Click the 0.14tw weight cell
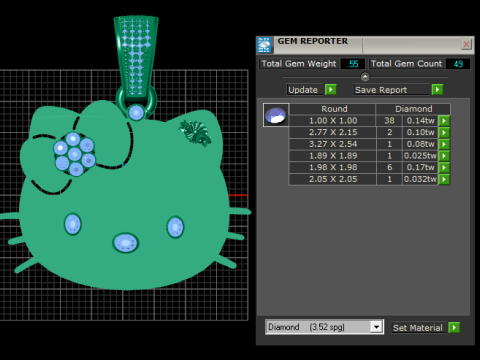 coord(420,121)
